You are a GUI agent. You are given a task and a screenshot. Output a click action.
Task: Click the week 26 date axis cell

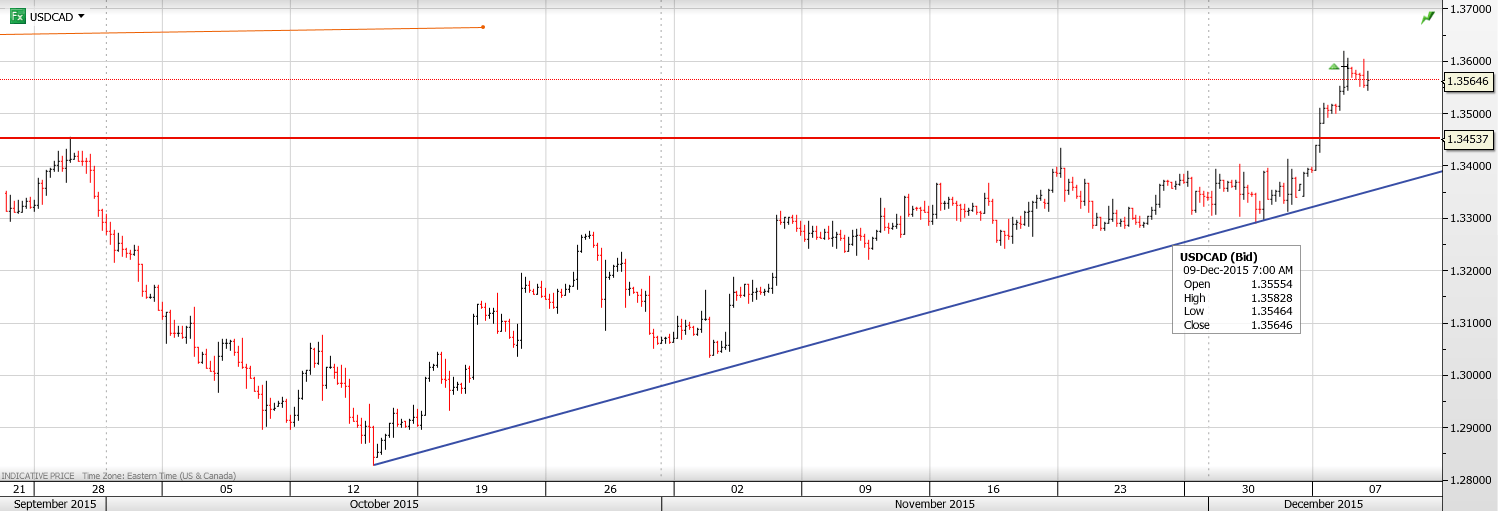pyautogui.click(x=610, y=489)
